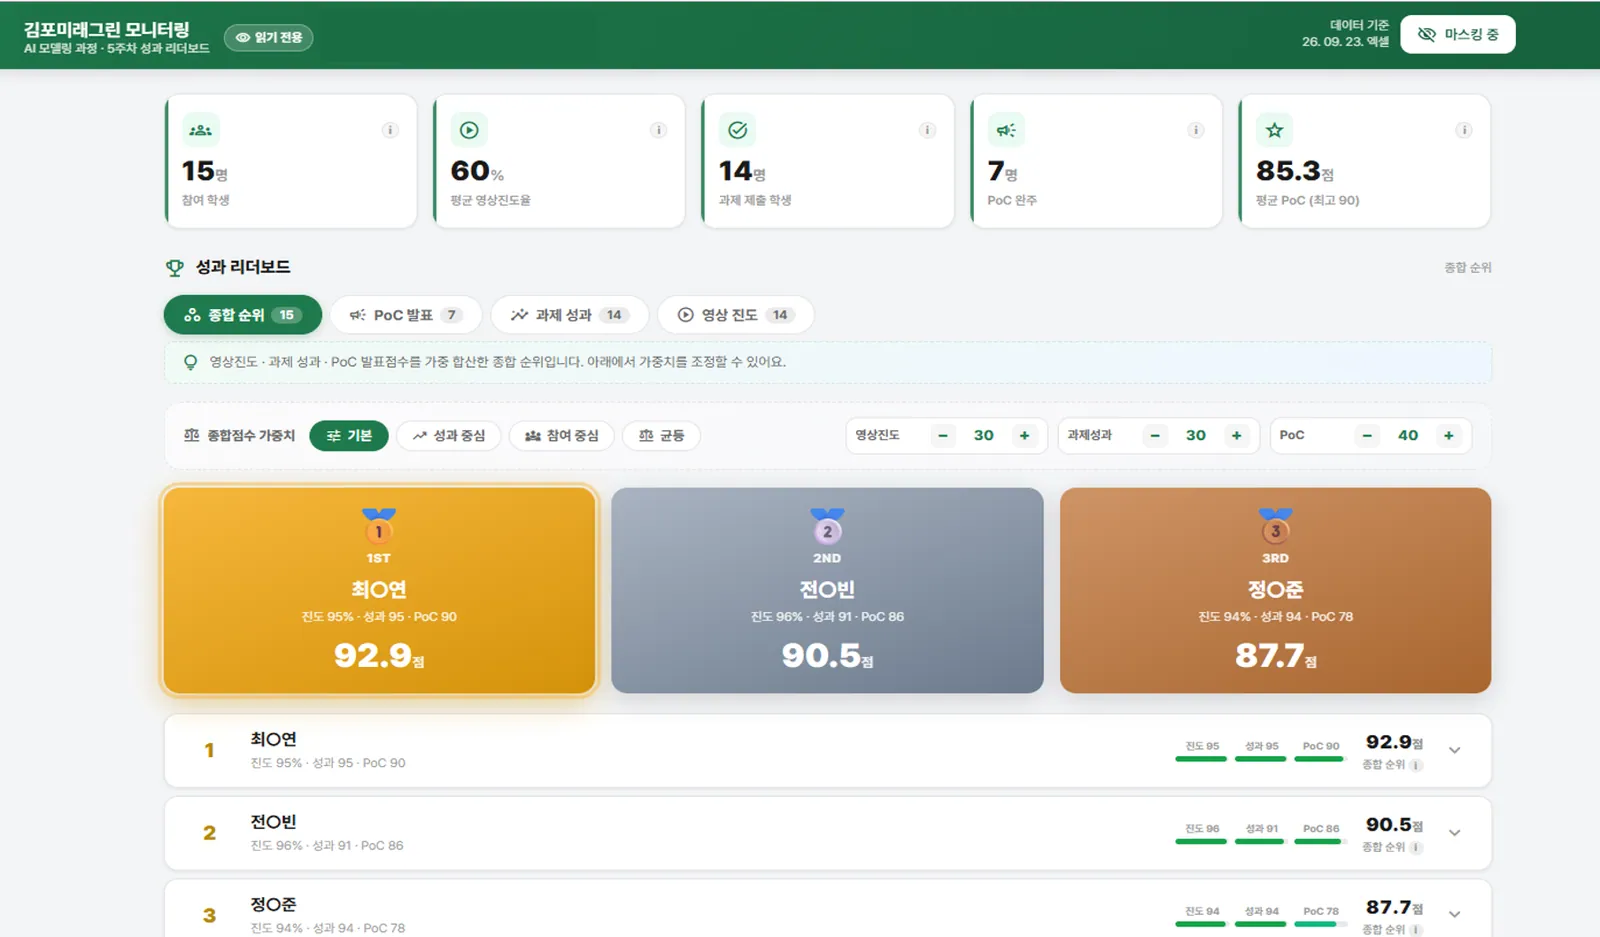Open 종합 순위 info in 전O빈 row

tap(1416, 848)
